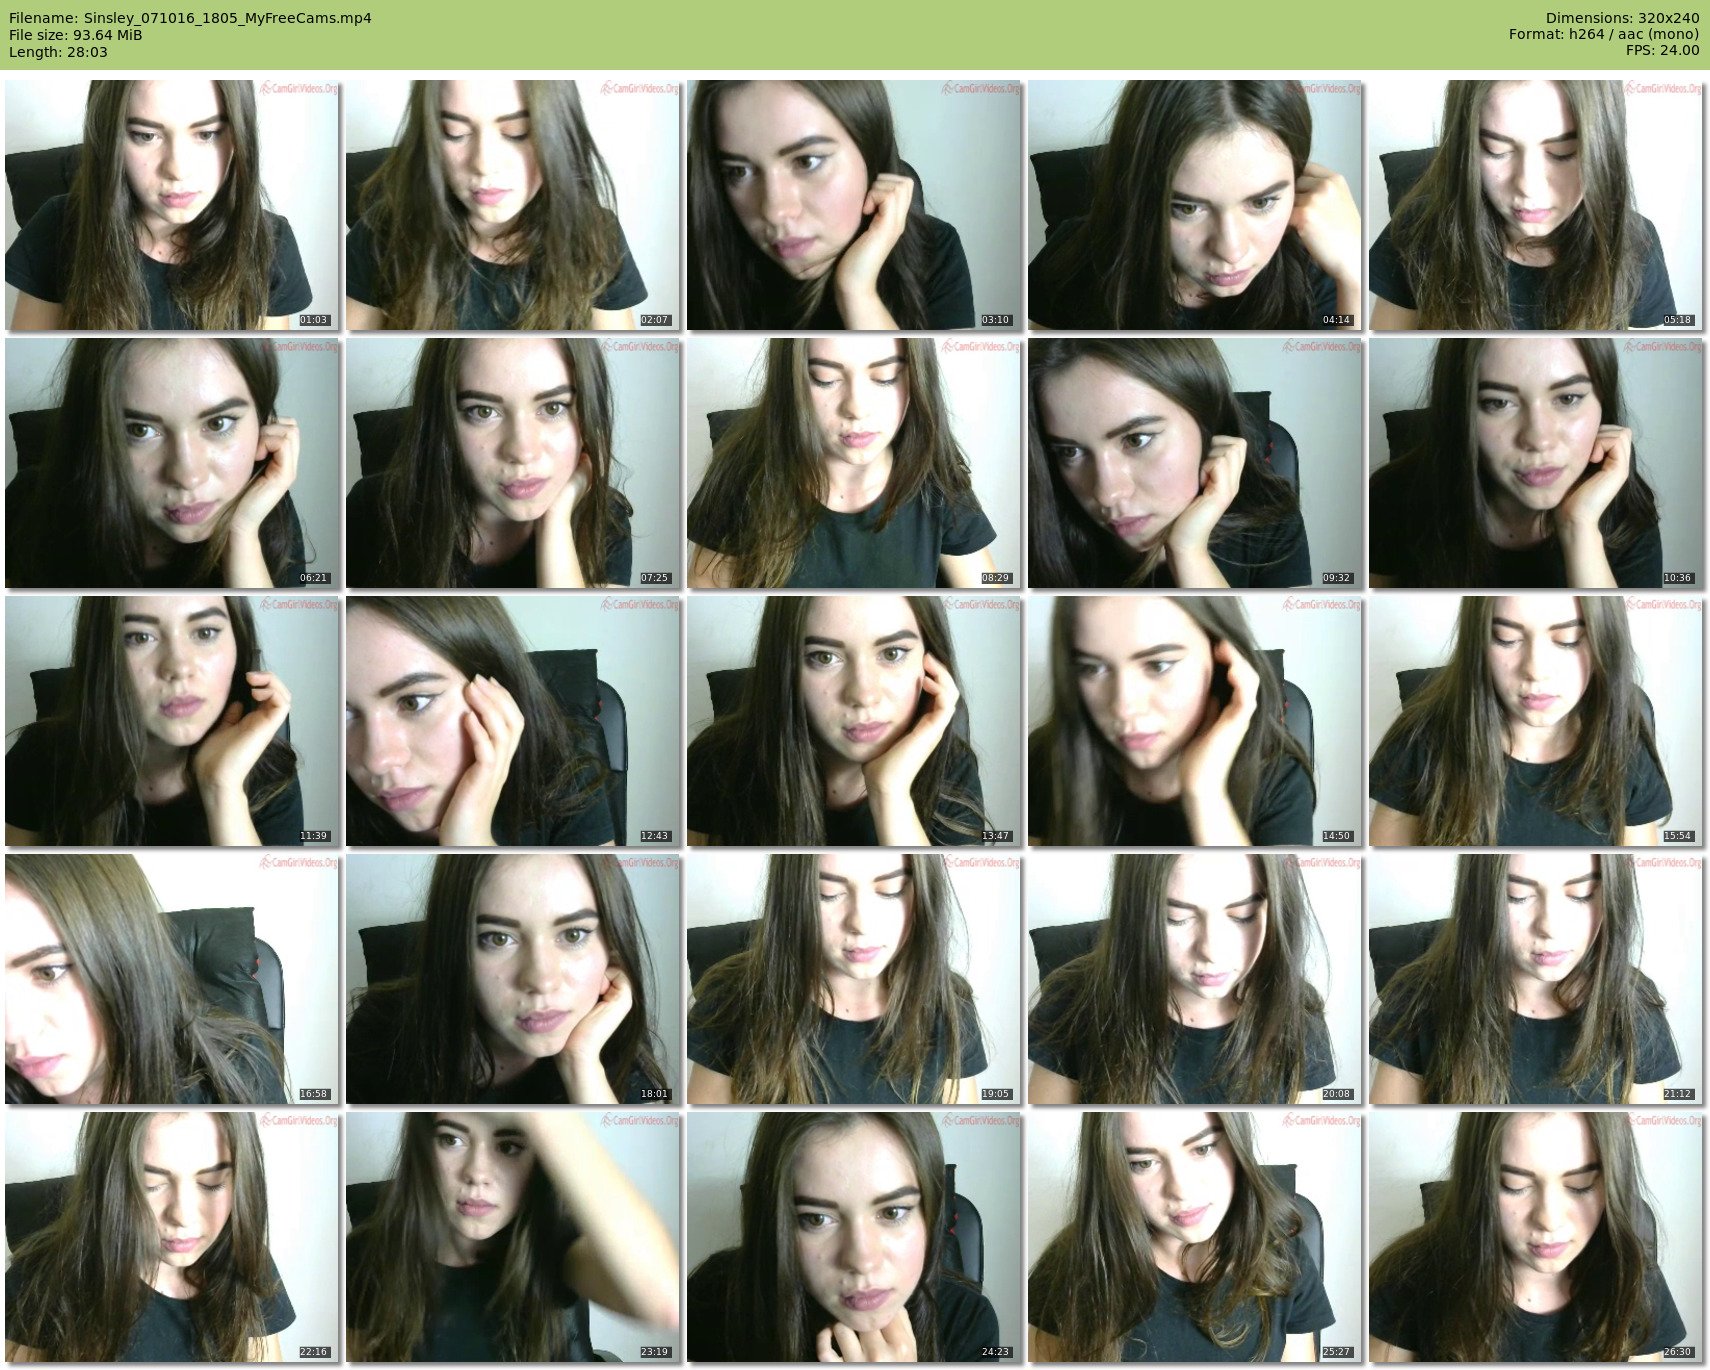Image resolution: width=1710 pixels, height=1370 pixels.
Task: Click the File size 93.64 MiB text
Action: pyautogui.click(x=76, y=35)
